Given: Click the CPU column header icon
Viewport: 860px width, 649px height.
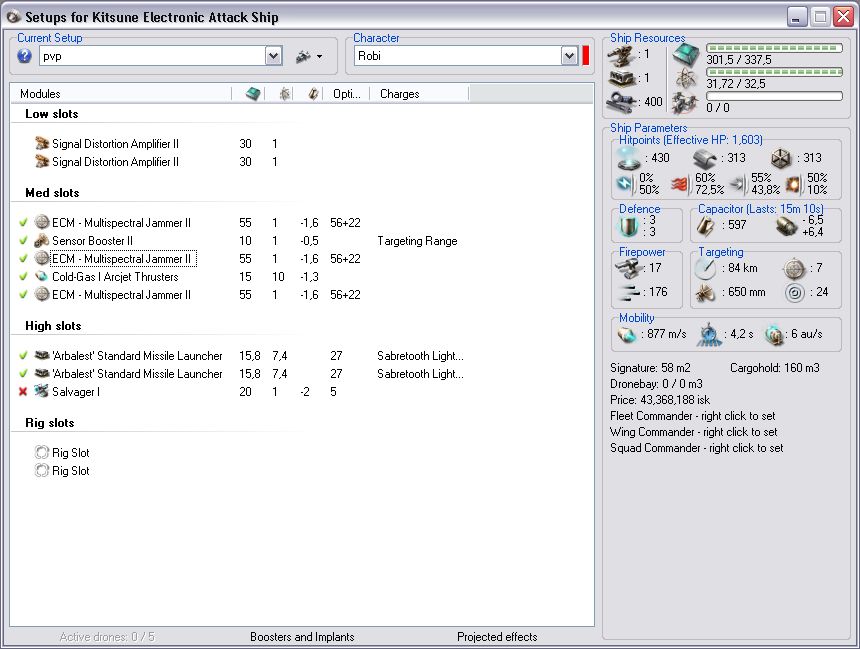Looking at the screenshot, I should [253, 94].
